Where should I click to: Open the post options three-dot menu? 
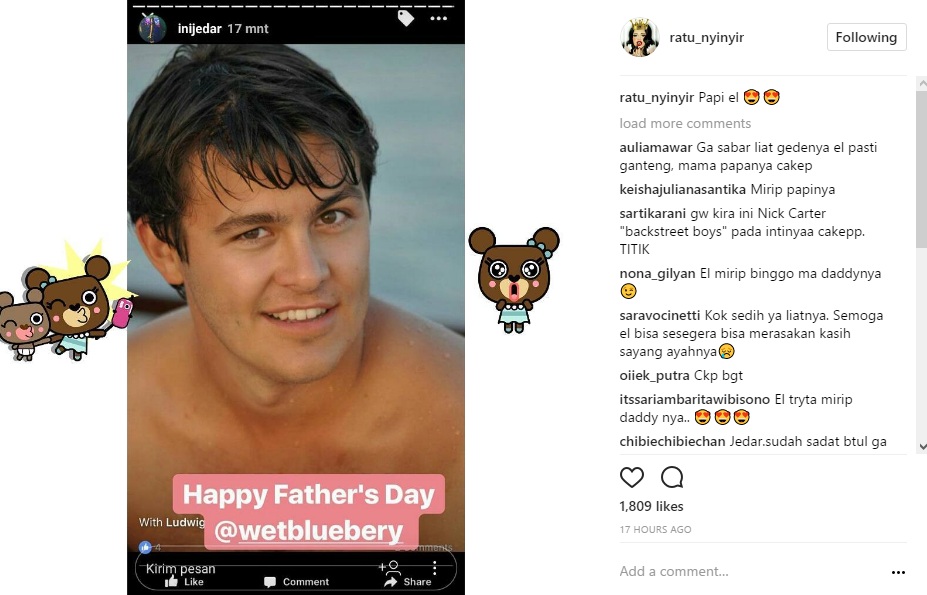[x=898, y=572]
